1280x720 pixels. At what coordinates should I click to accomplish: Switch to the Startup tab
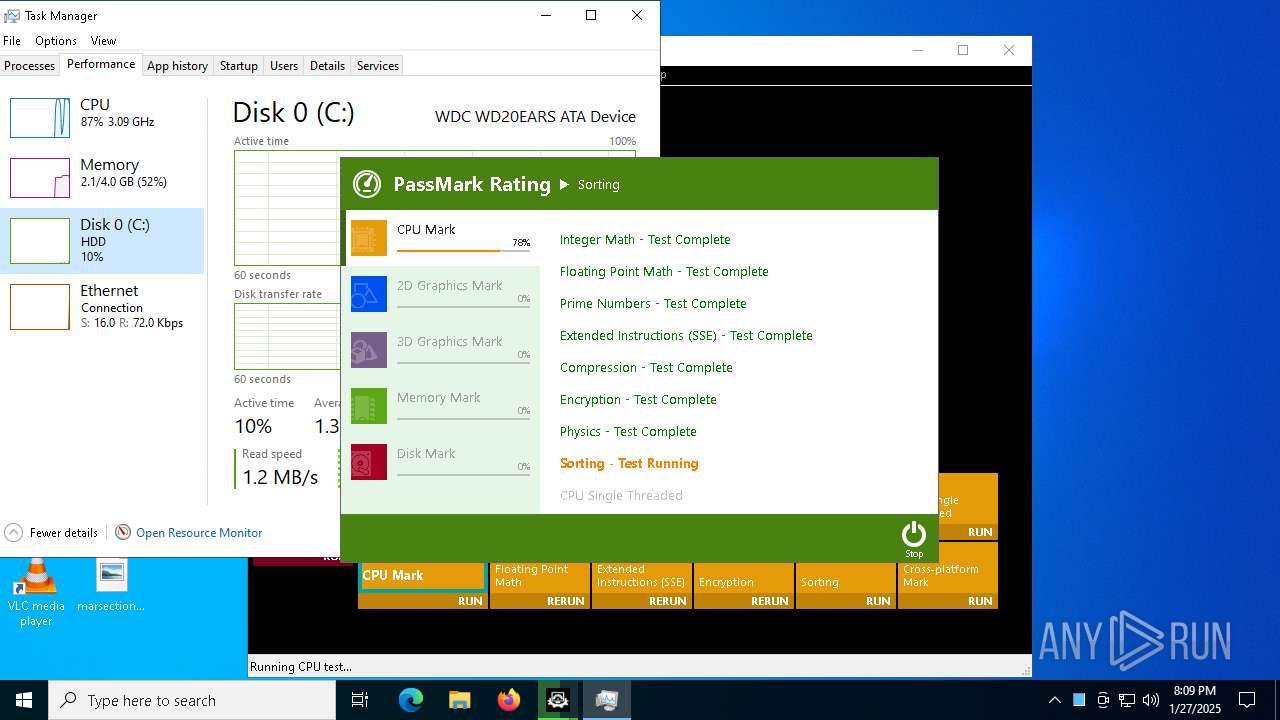pyautogui.click(x=238, y=66)
